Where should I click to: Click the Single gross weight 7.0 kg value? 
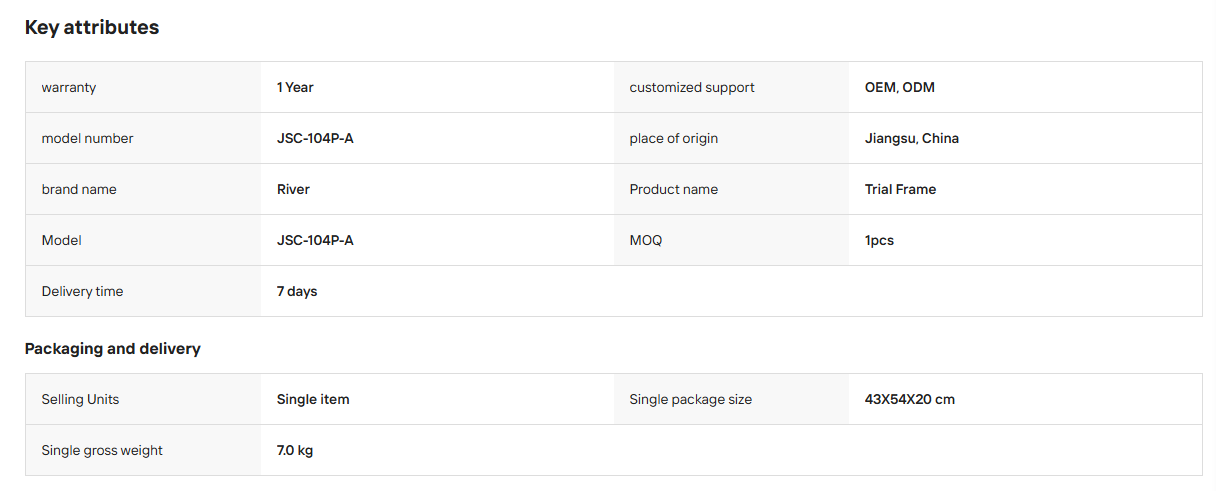295,450
